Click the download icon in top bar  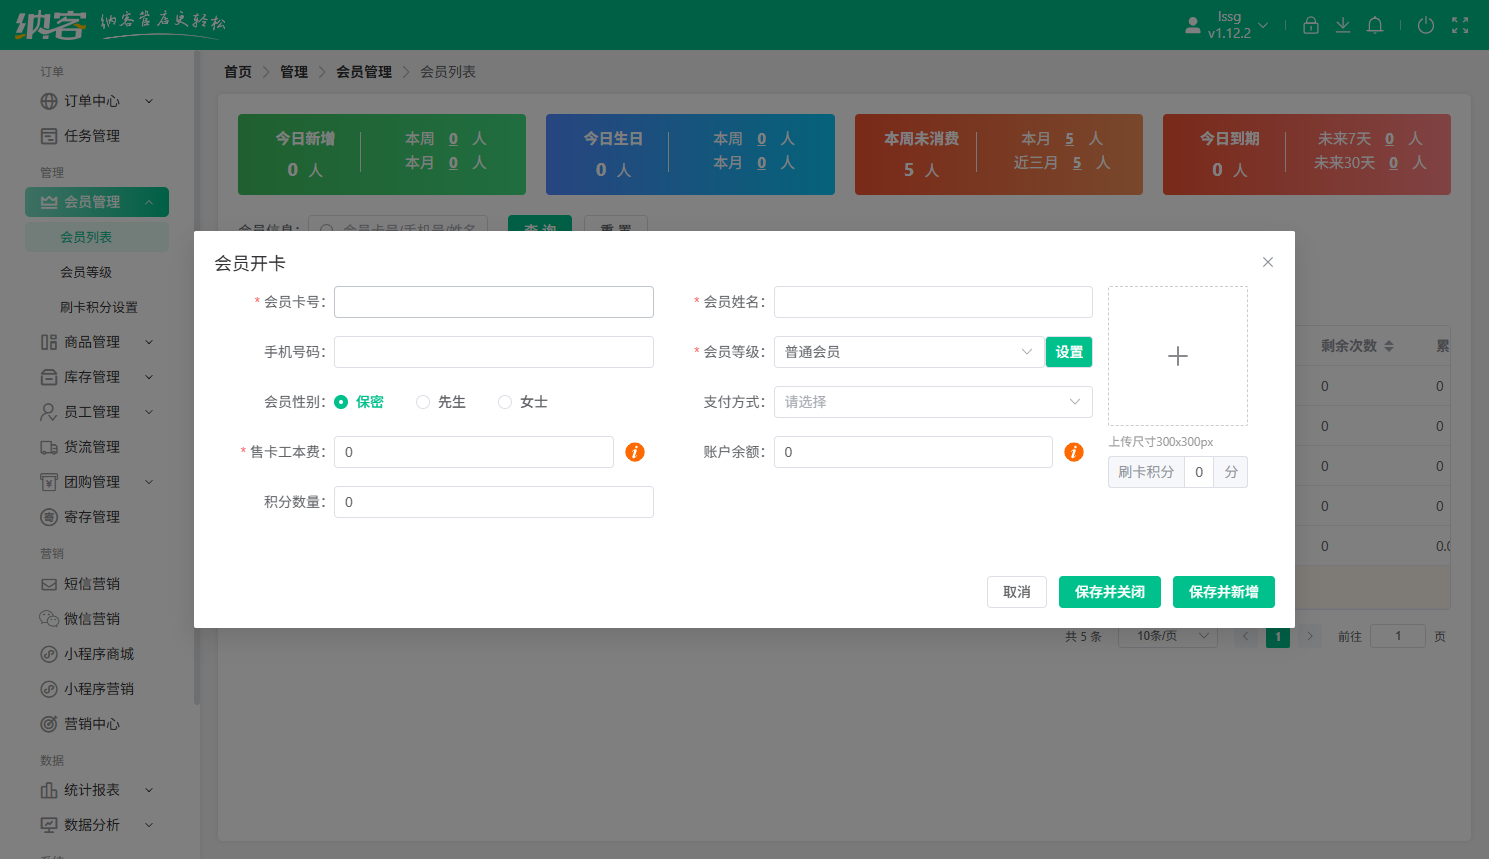pos(1343,26)
